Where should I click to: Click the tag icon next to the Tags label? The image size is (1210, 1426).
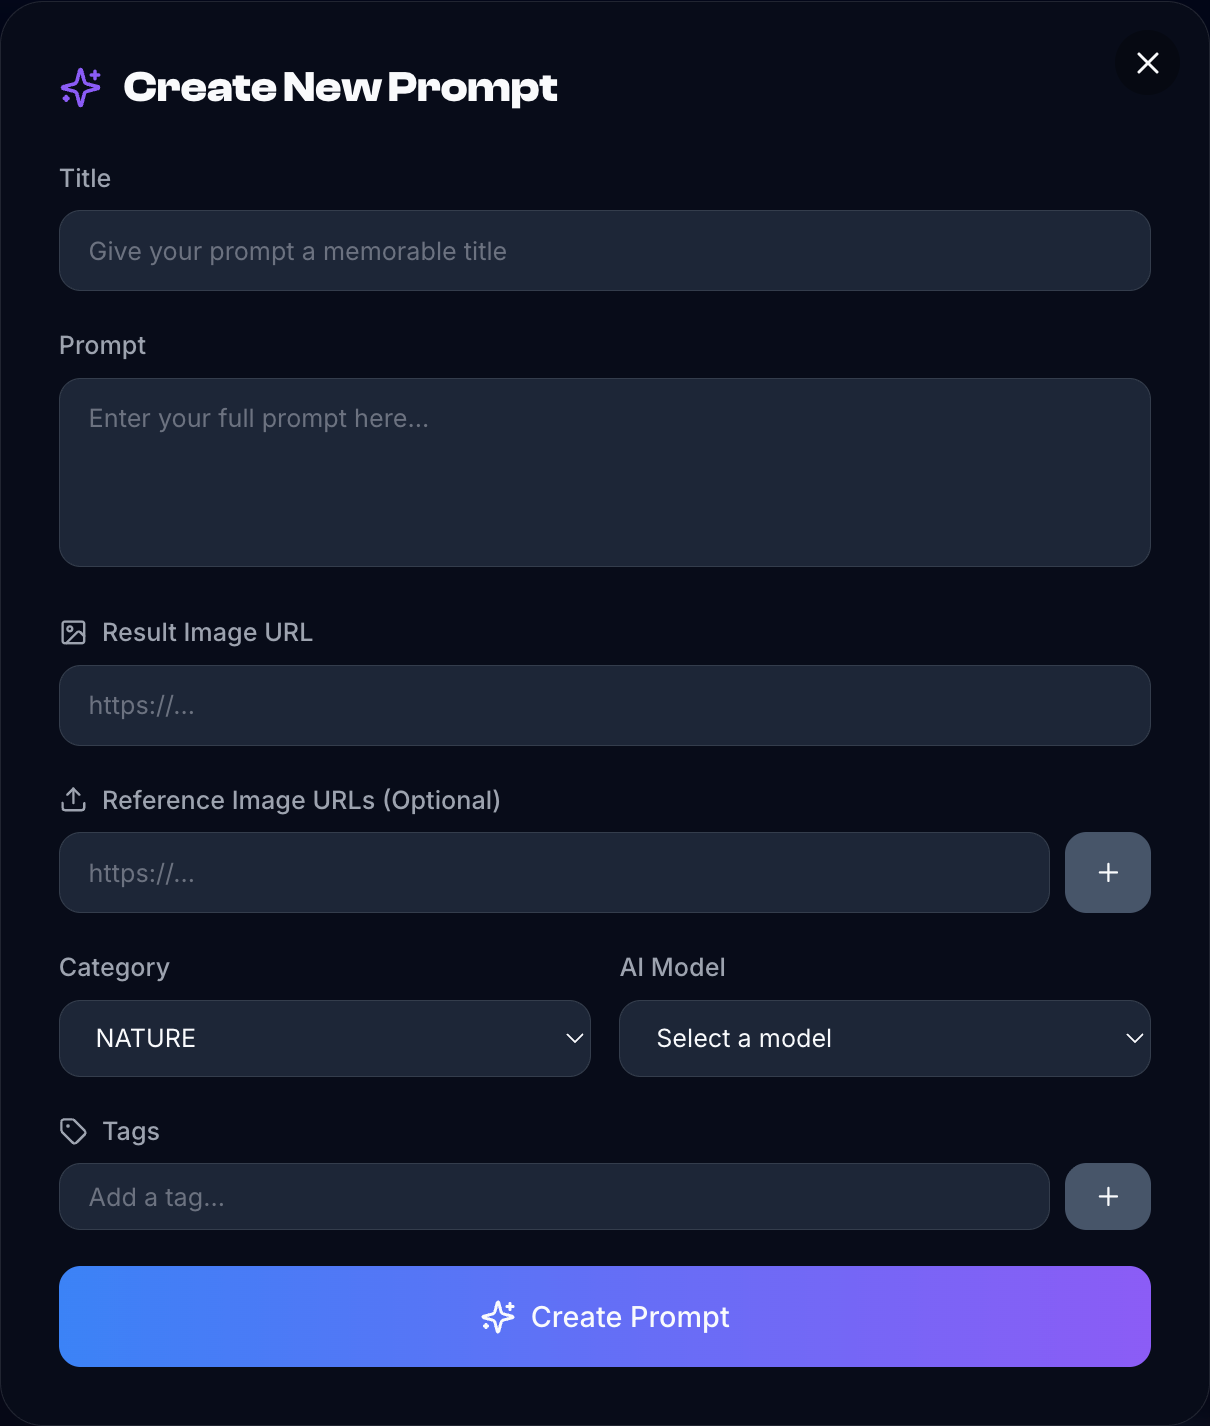[x=72, y=1131]
